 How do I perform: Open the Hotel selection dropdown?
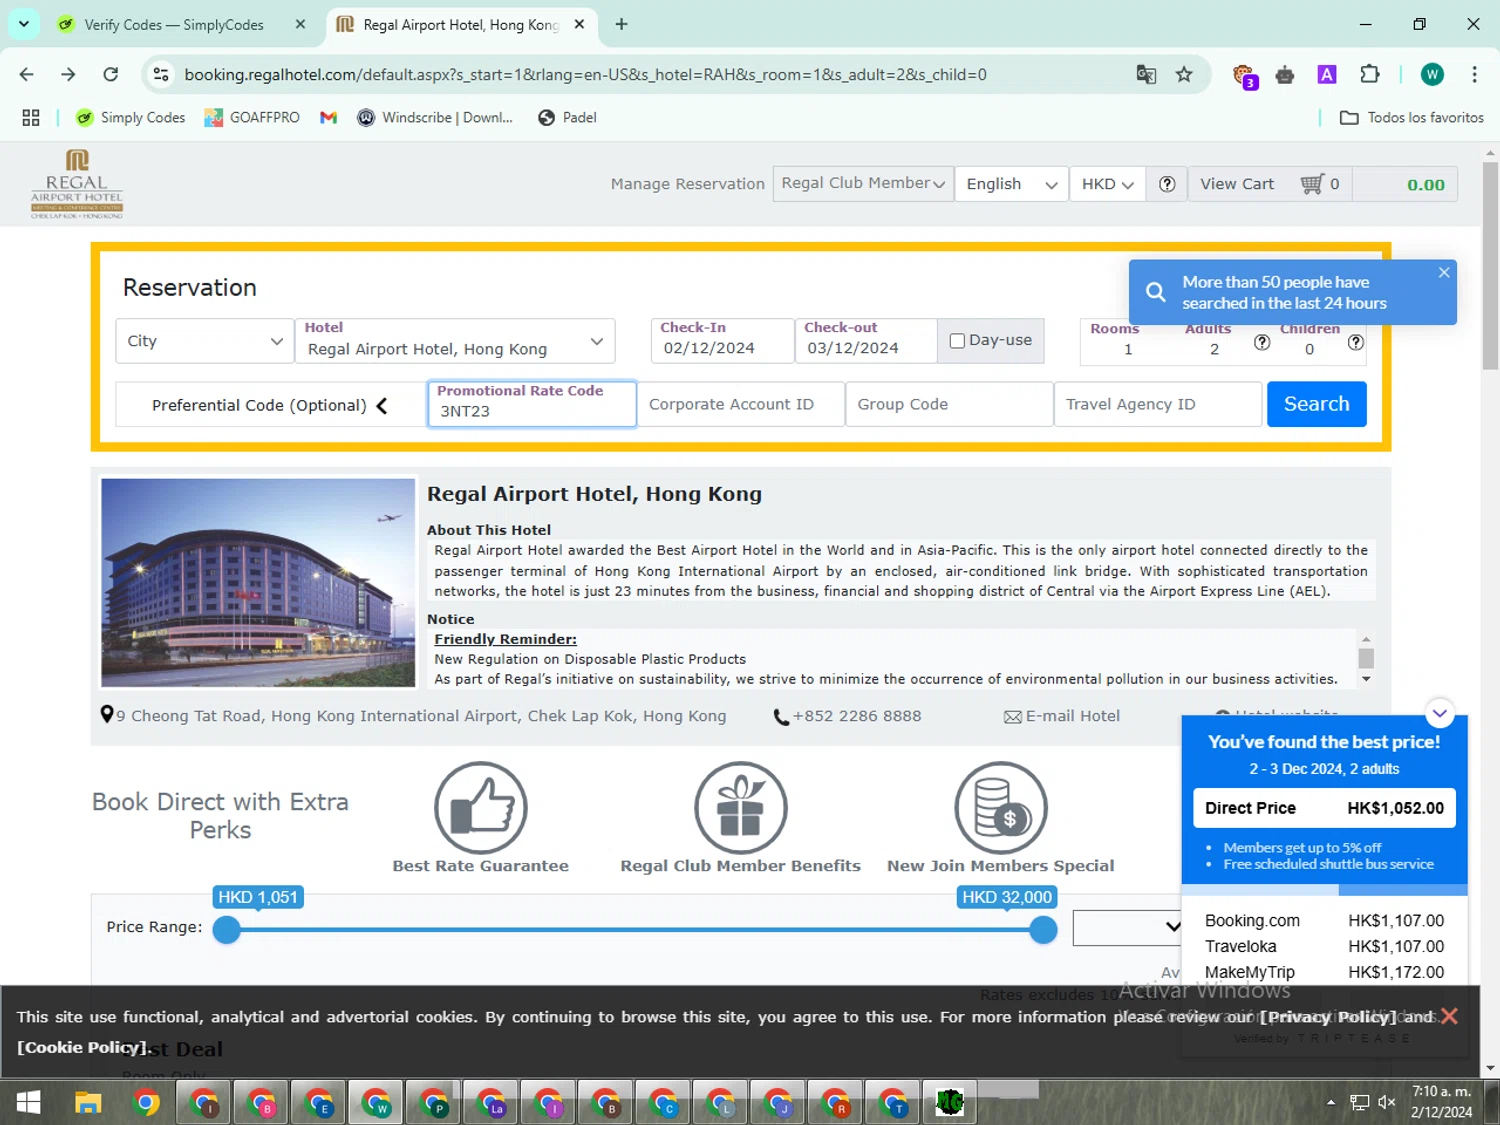click(x=455, y=341)
